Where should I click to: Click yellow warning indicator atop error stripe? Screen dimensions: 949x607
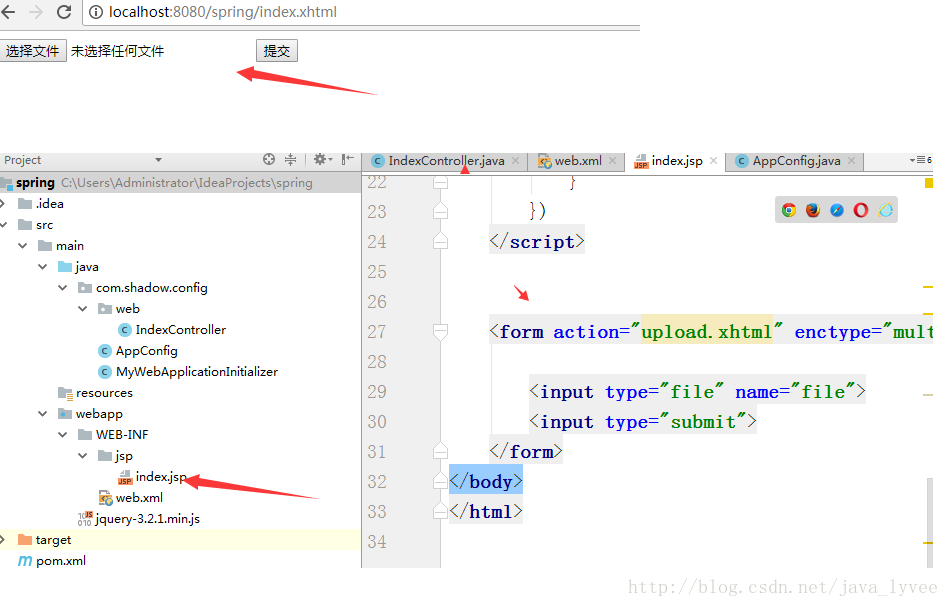pos(928,183)
